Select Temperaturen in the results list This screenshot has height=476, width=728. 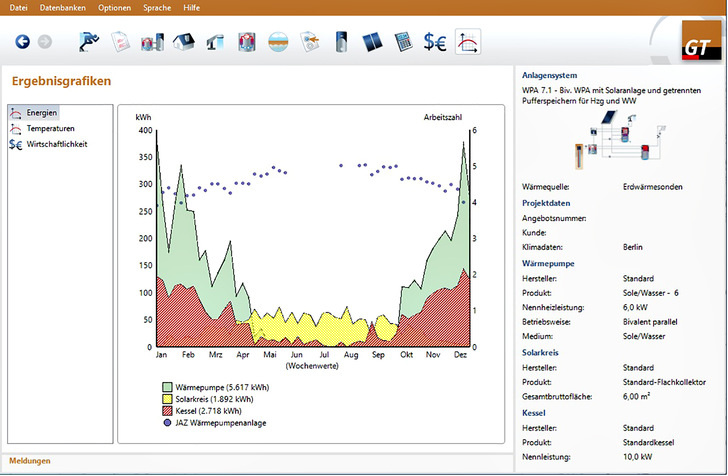(49, 129)
